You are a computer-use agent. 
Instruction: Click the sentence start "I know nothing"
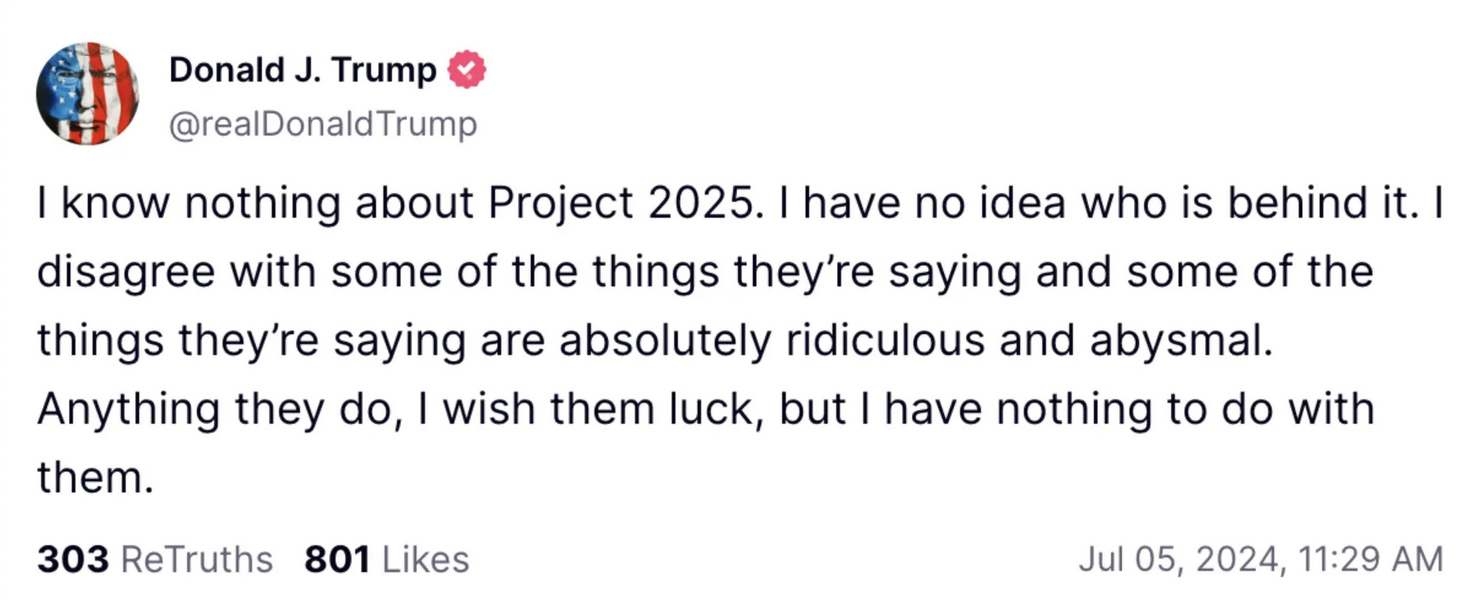pos(154,204)
